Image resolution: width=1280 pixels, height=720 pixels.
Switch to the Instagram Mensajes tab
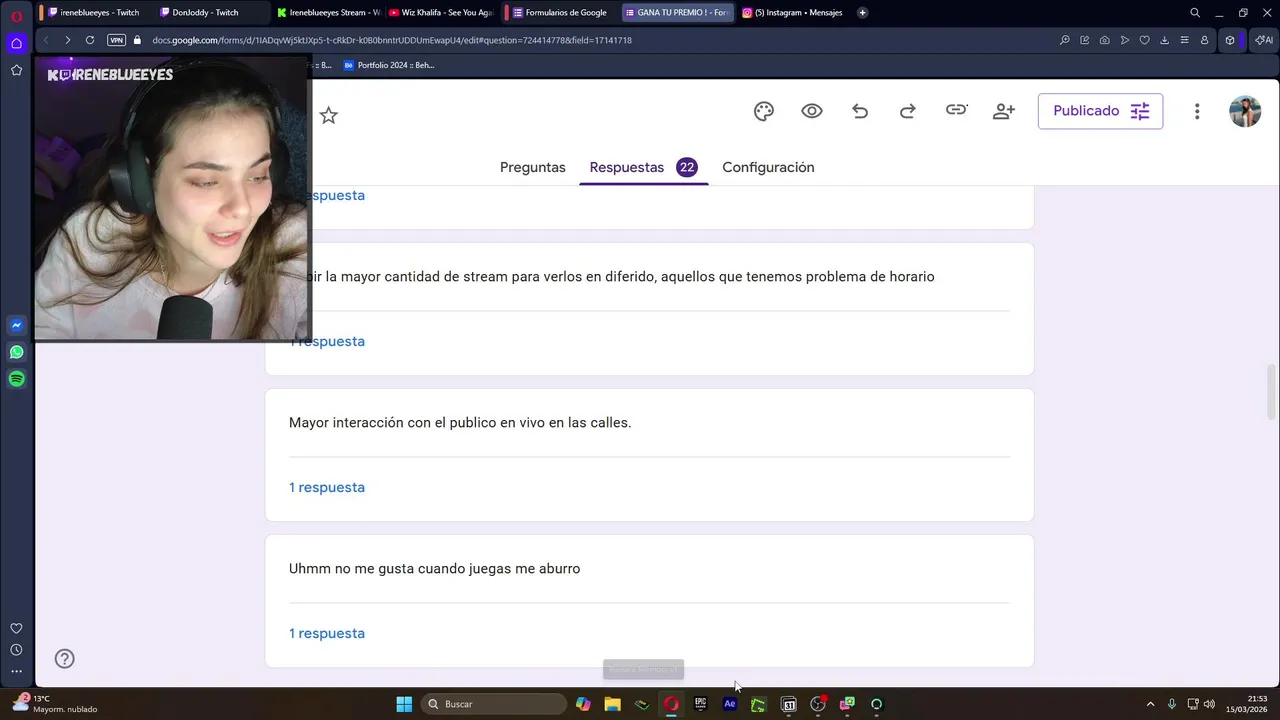tap(794, 12)
